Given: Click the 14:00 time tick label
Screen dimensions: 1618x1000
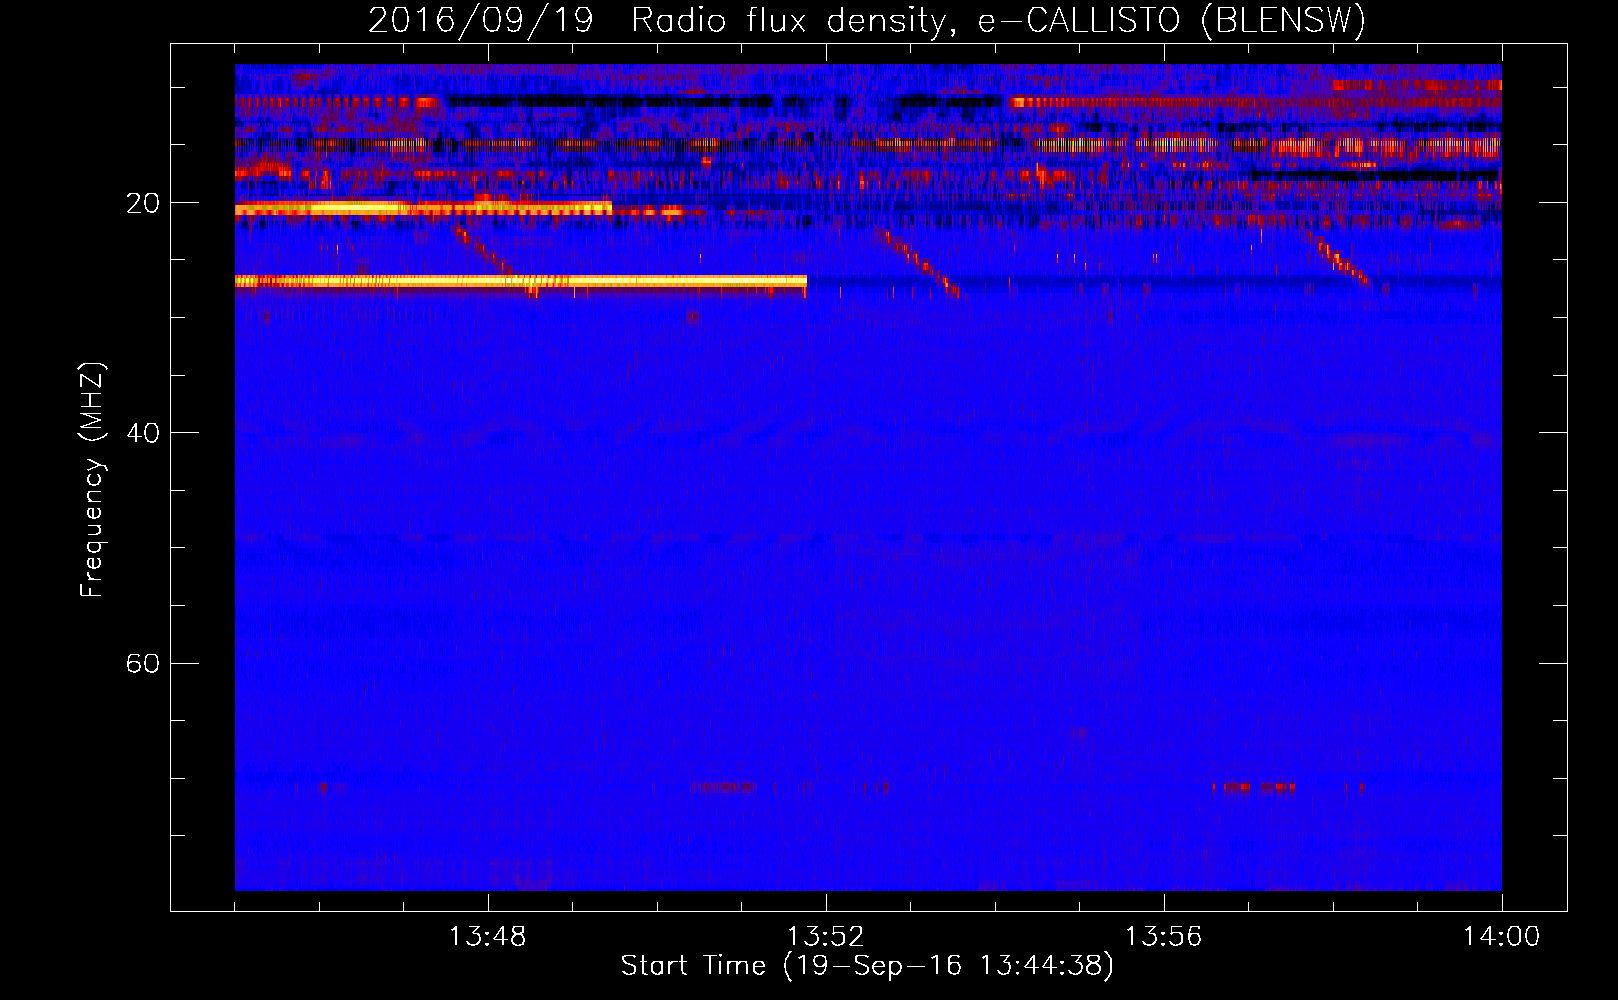Looking at the screenshot, I should (x=1501, y=937).
